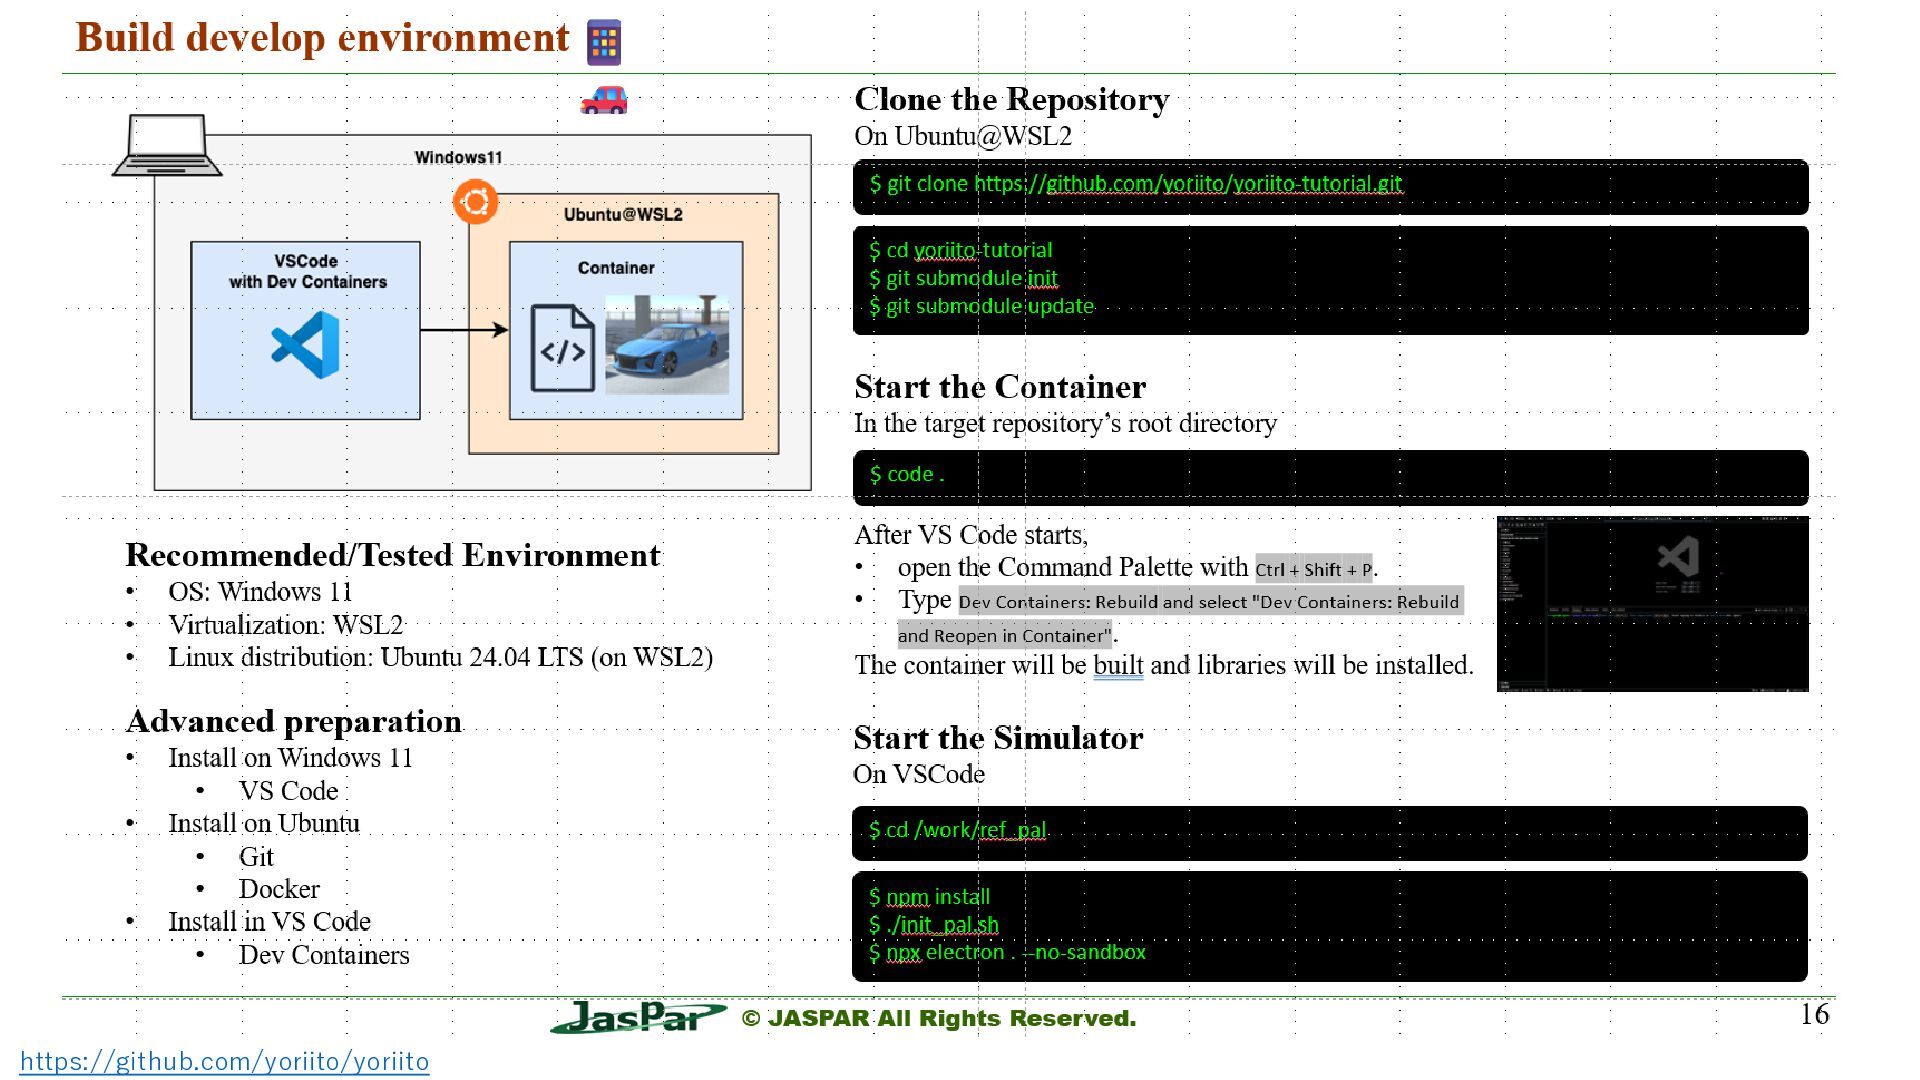1920x1080 pixels.
Task: Click the slide page number 16
Action: tap(1814, 1014)
